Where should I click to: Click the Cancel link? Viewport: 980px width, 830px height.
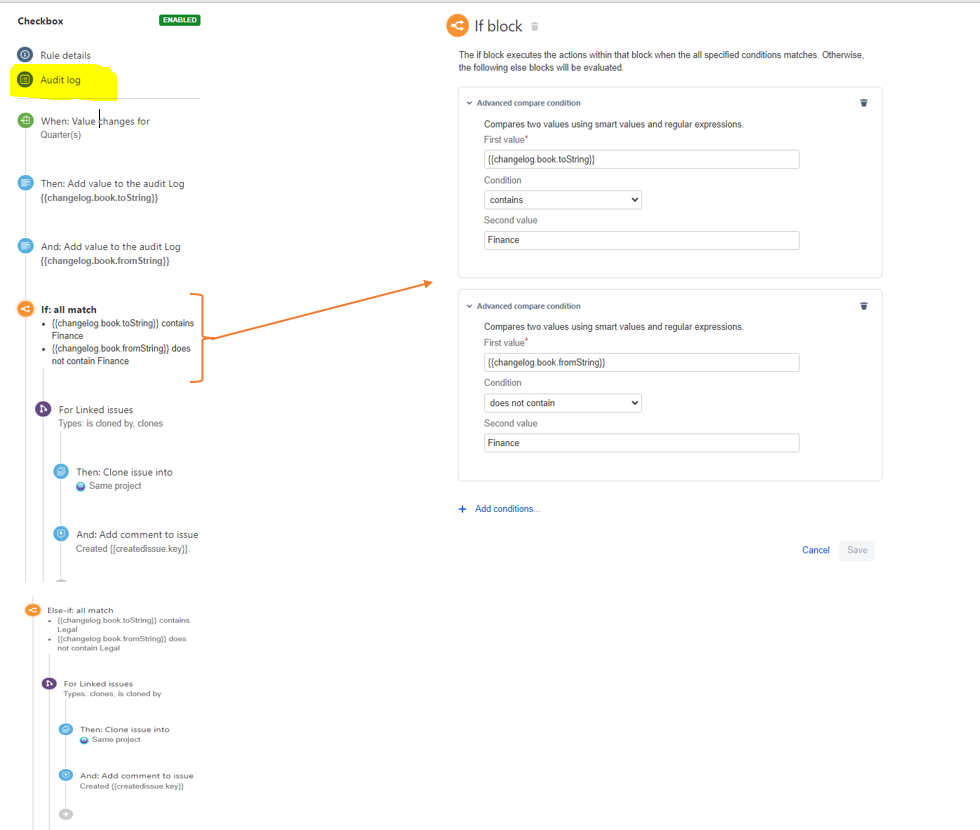click(815, 550)
